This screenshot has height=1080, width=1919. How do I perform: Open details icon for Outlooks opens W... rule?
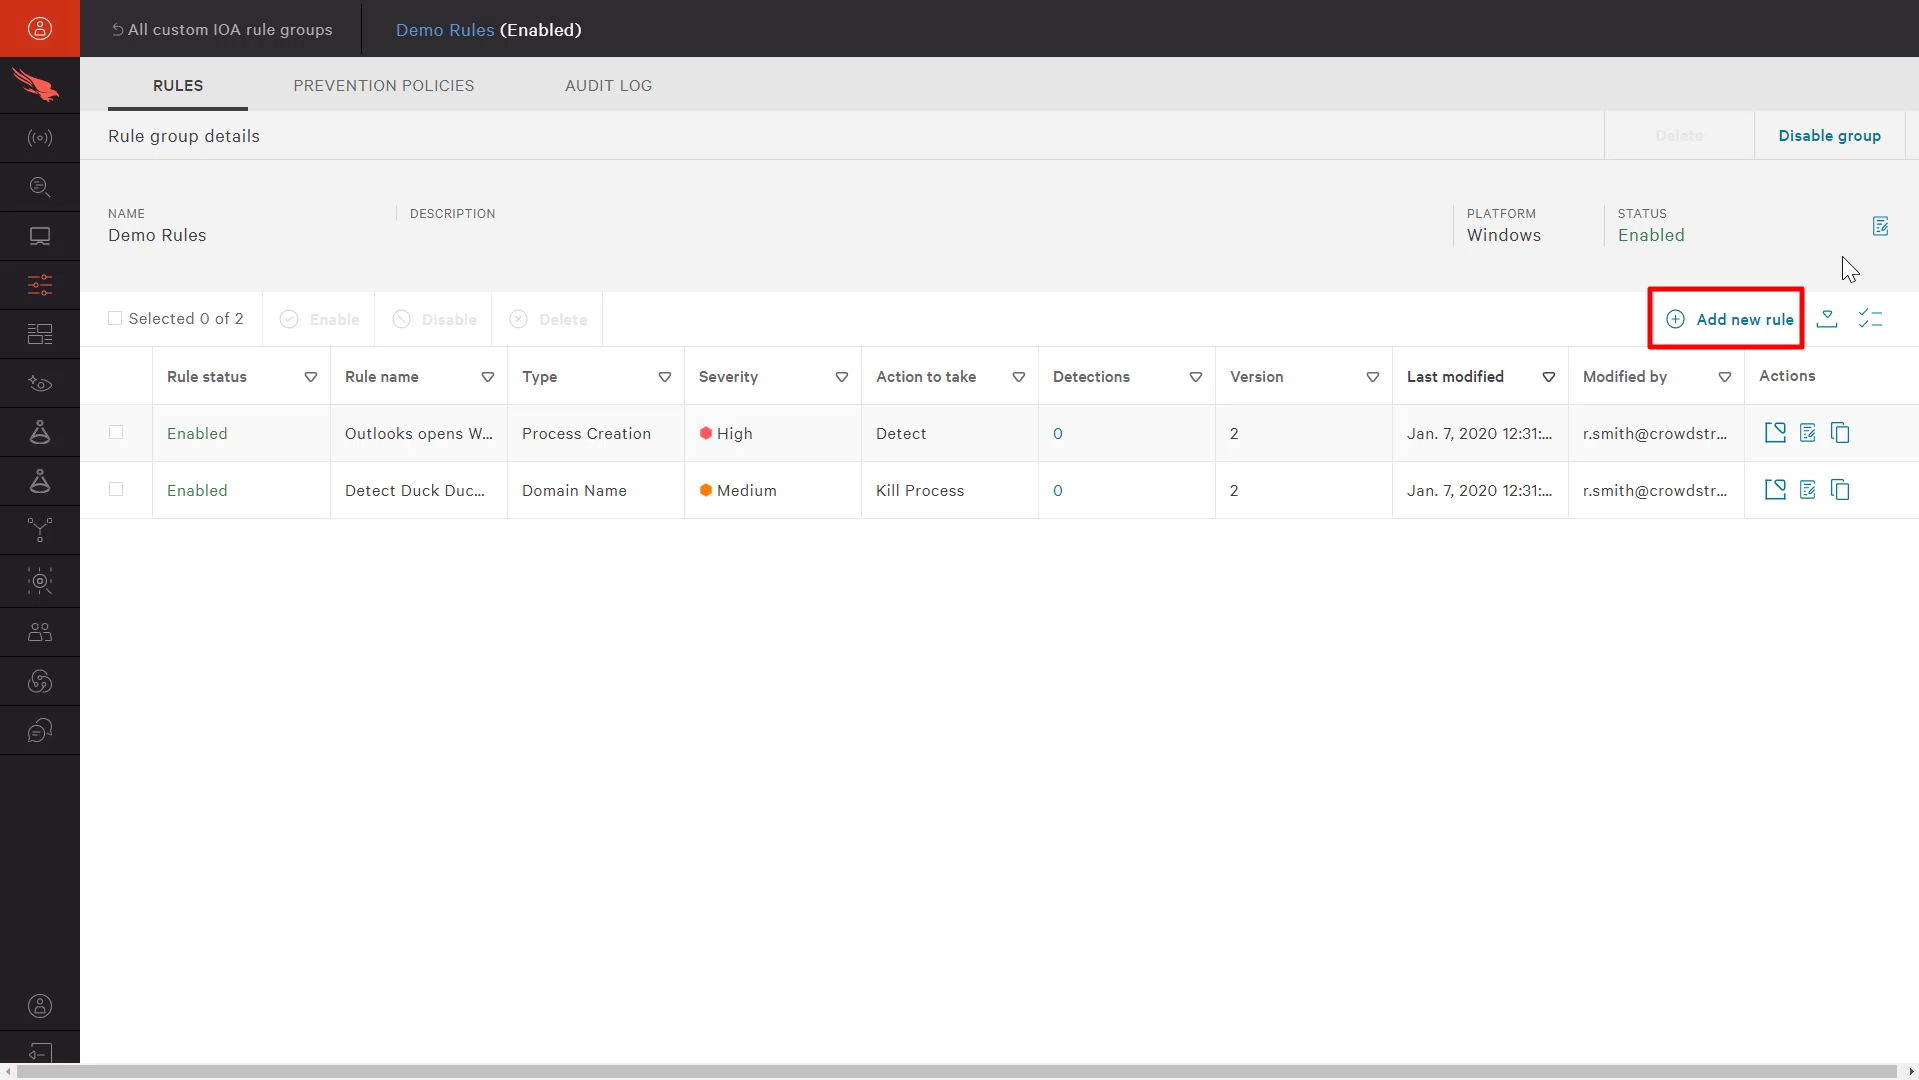[1775, 433]
